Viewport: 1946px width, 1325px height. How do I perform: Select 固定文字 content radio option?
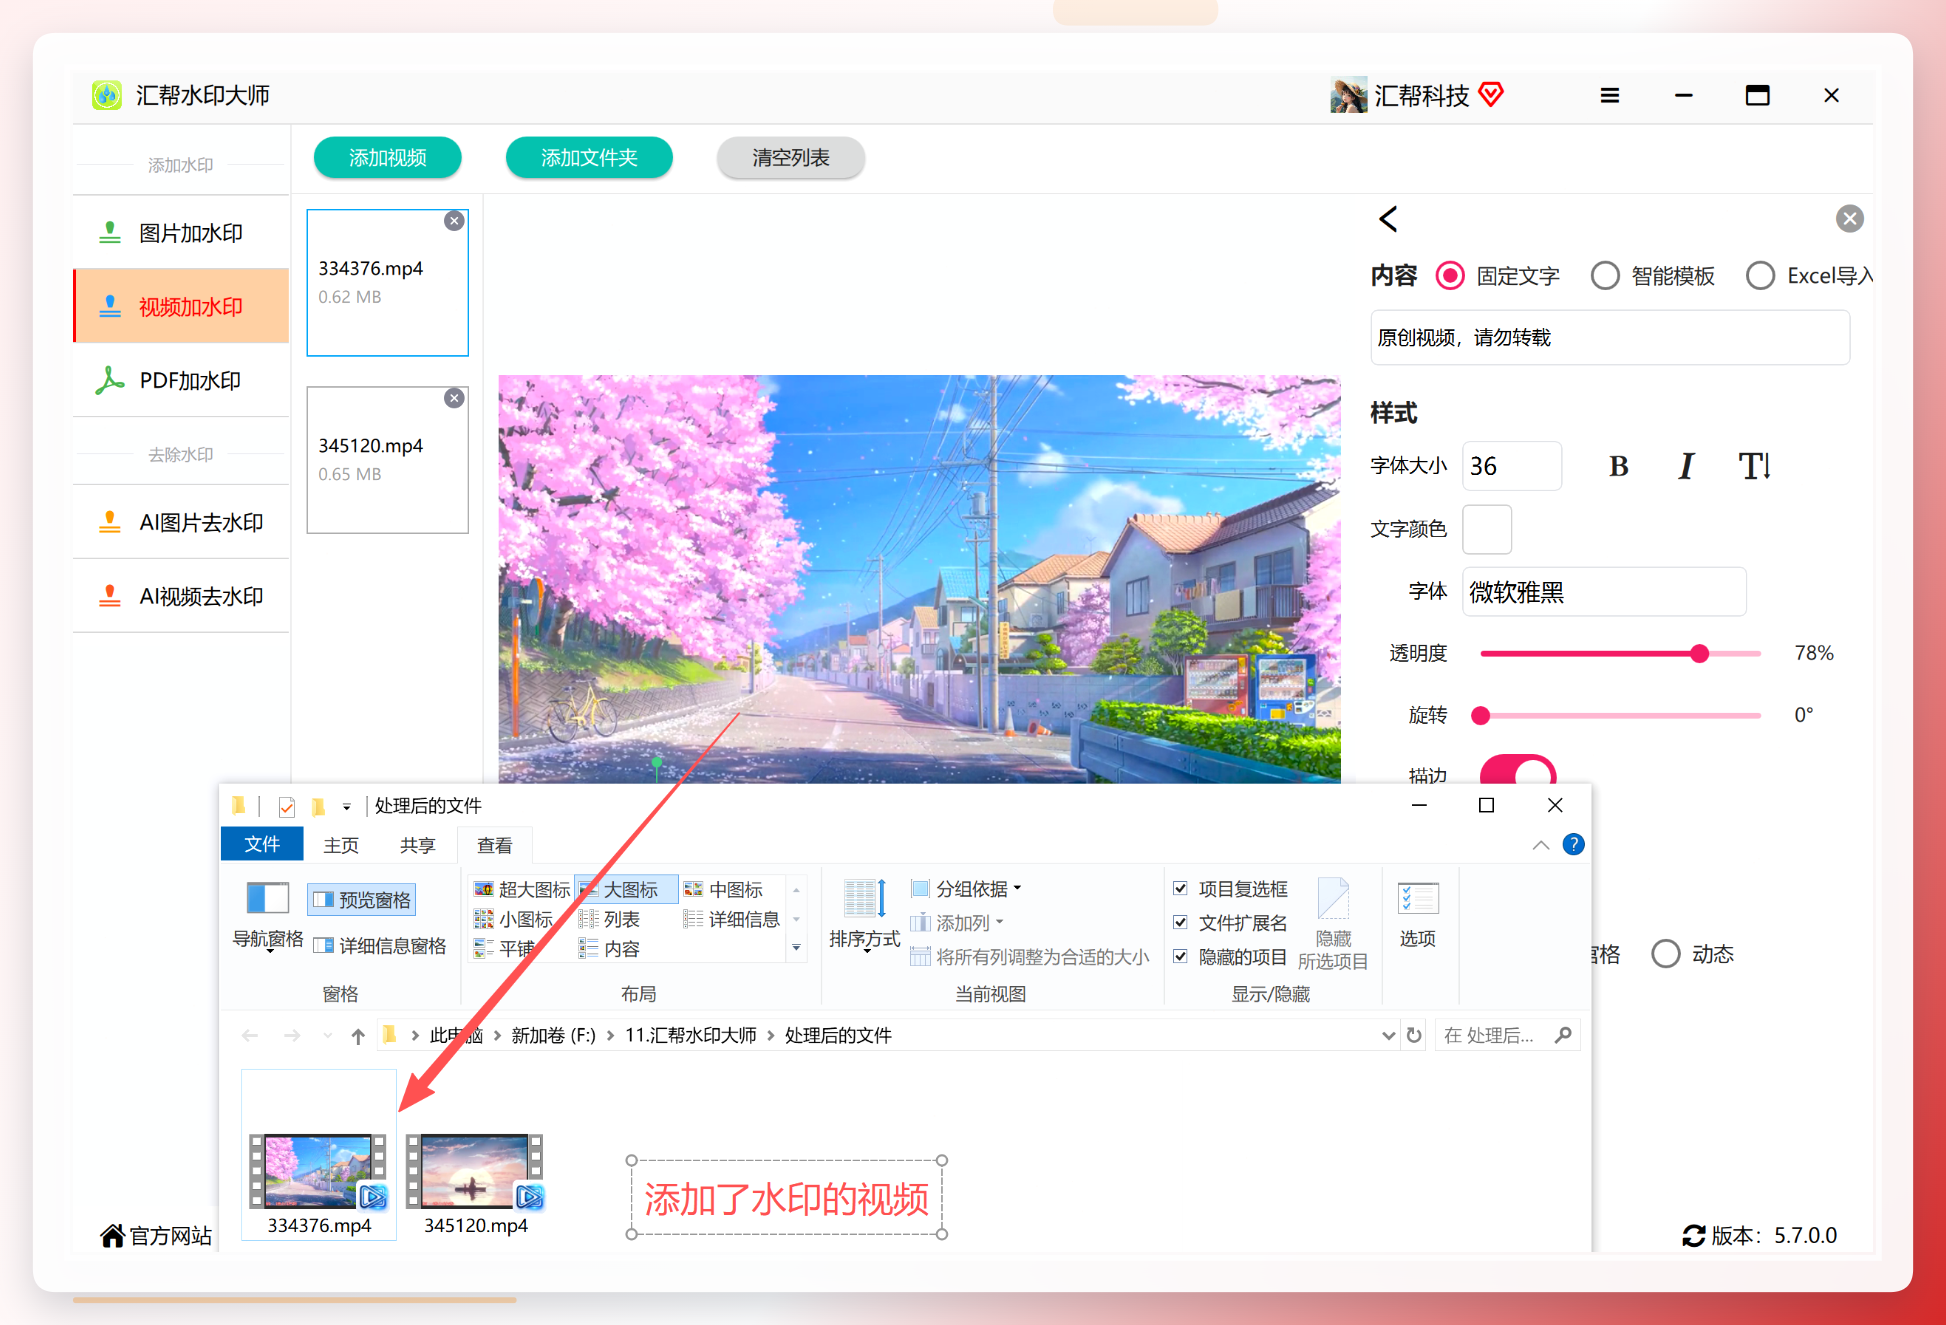(1450, 276)
